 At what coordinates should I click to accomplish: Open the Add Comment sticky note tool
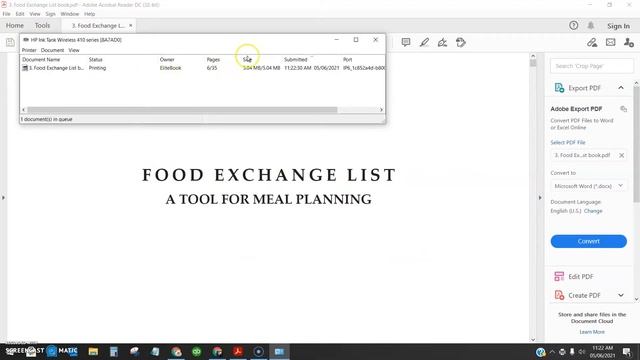[406, 42]
